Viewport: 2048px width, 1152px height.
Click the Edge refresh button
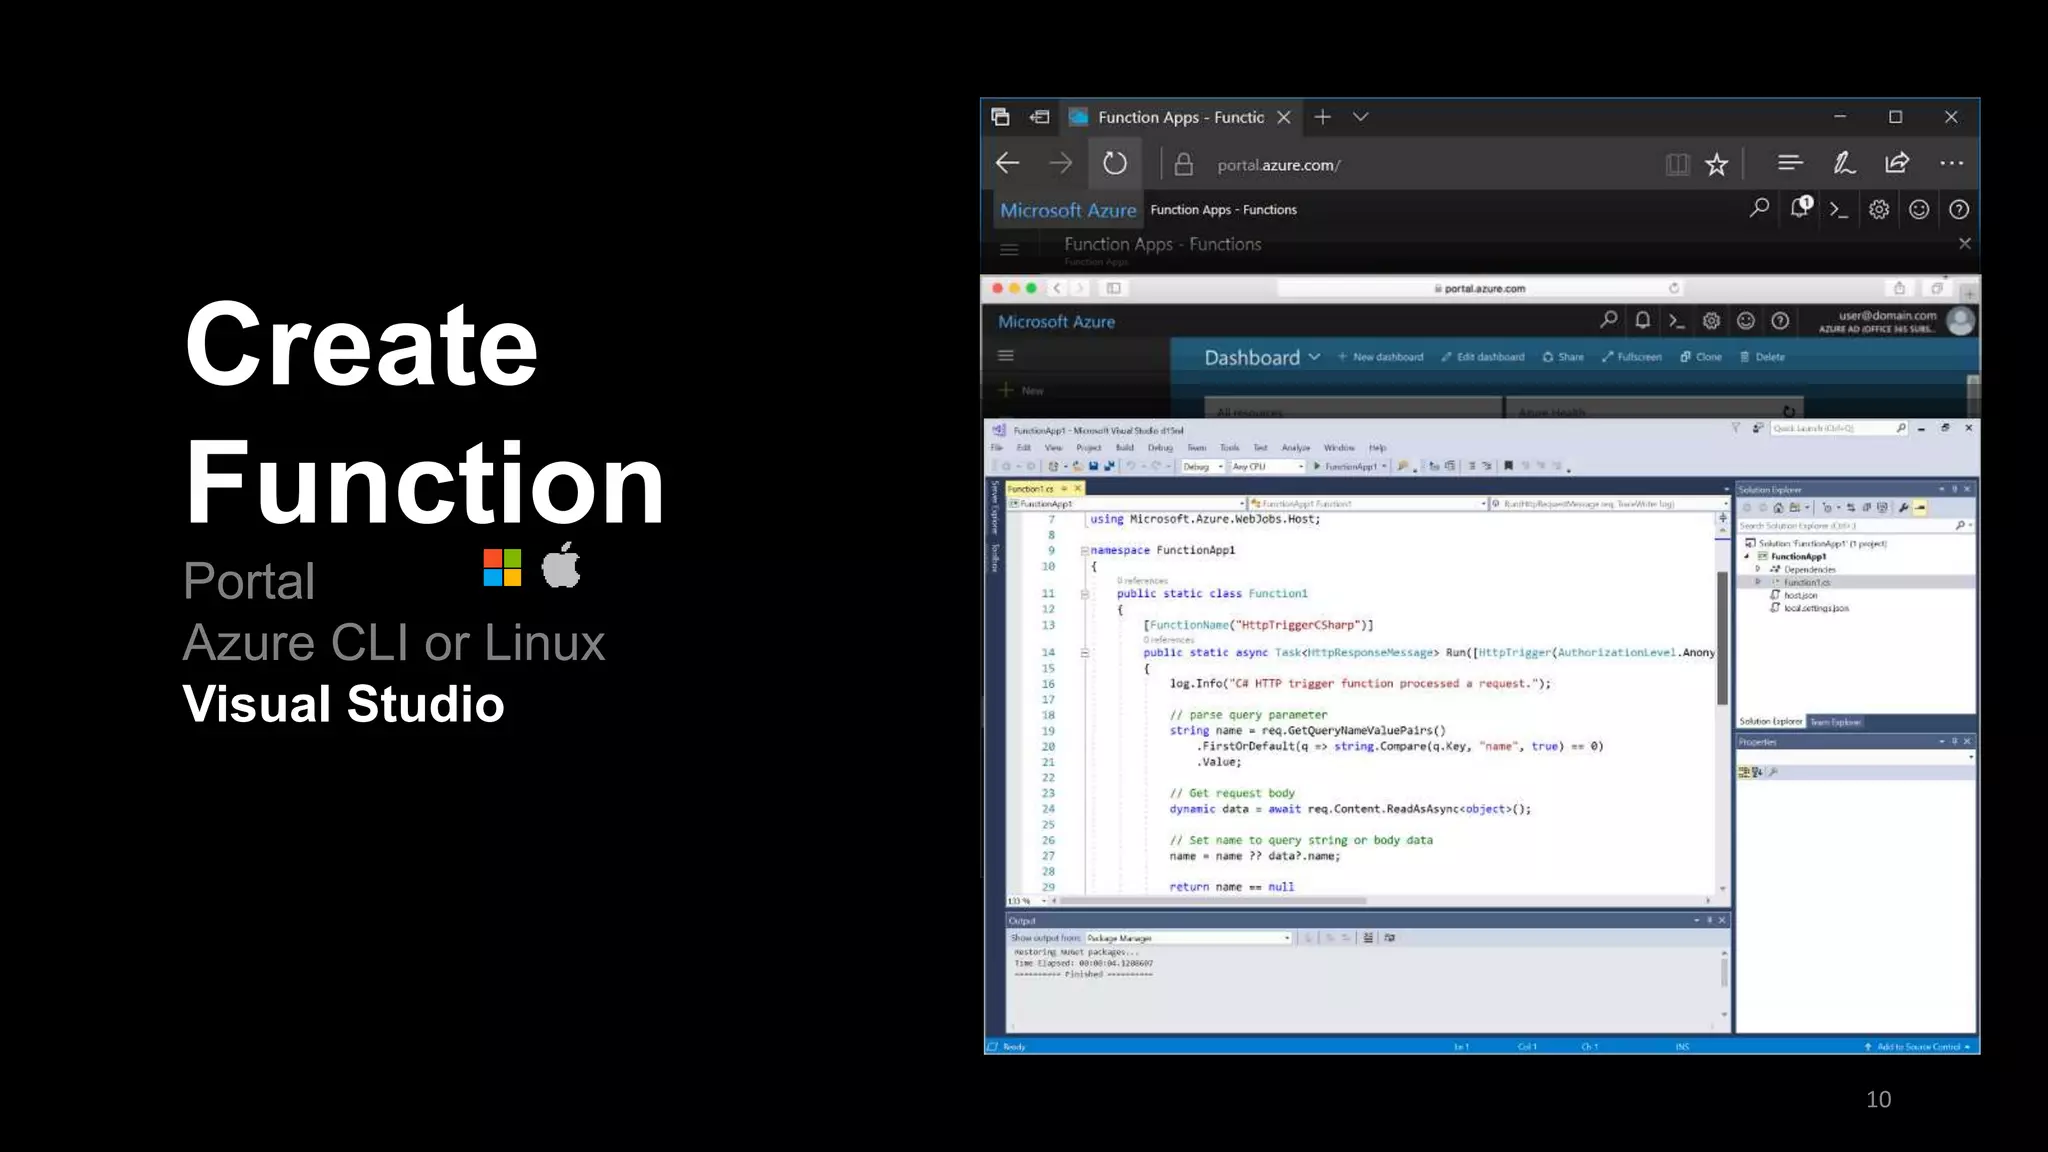[x=1115, y=163]
